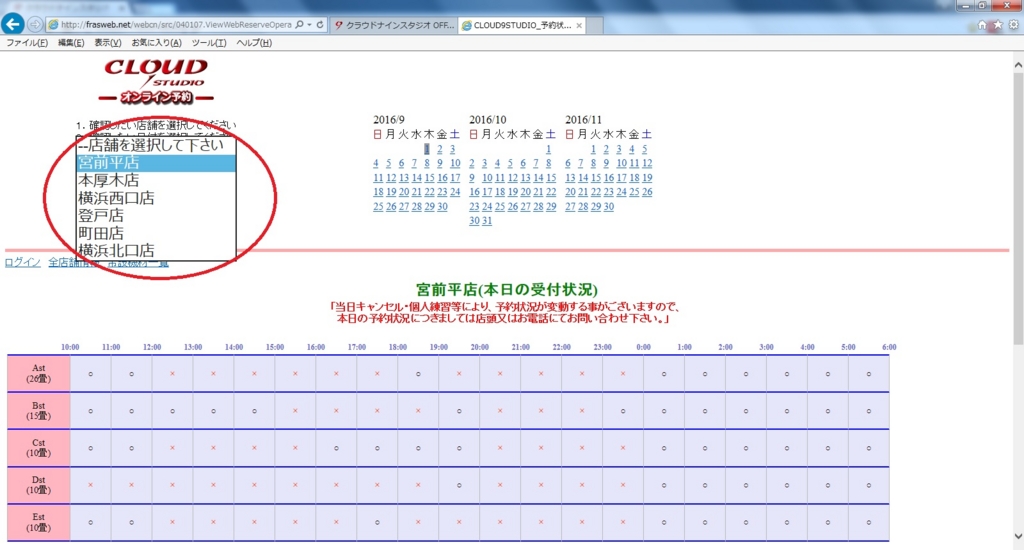The width and height of the screenshot is (1024, 550).
Task: Click the 23:00 time column header
Action: click(602, 347)
